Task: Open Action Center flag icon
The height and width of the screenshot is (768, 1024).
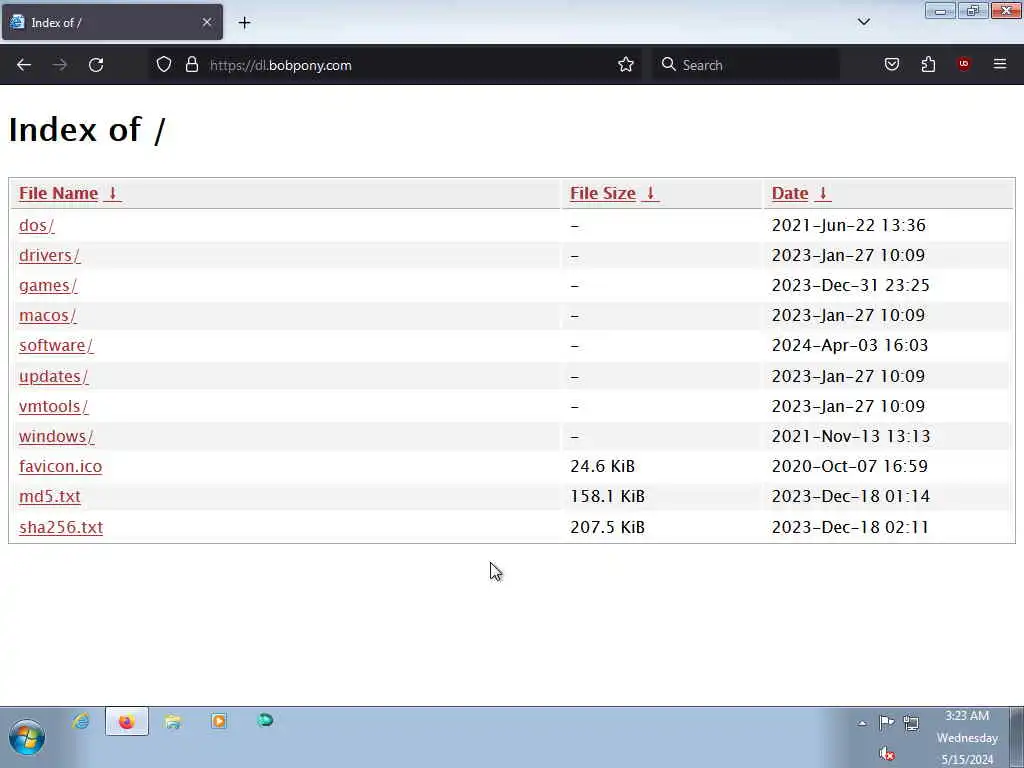Action: coord(886,723)
